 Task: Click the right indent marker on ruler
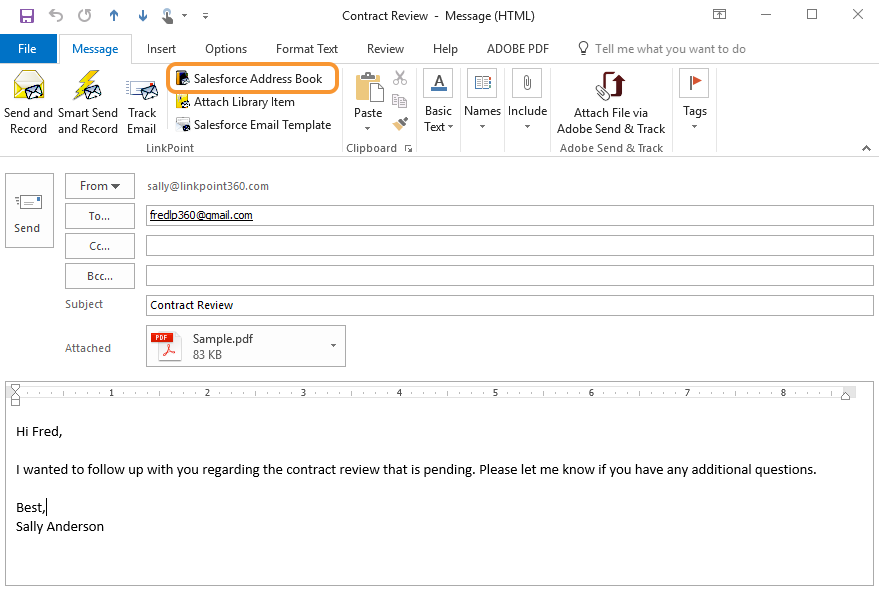[x=845, y=395]
